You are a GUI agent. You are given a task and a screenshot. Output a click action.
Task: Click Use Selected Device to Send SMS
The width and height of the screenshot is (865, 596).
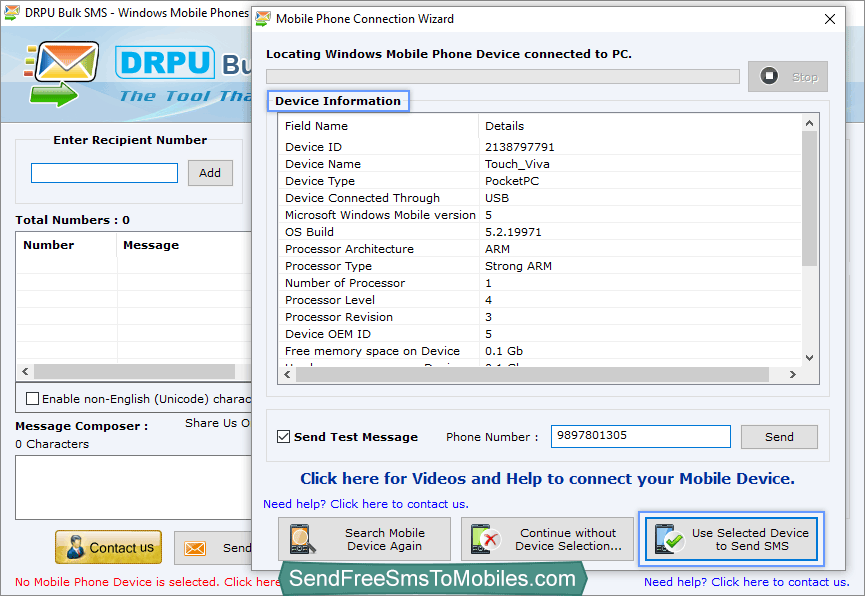point(731,539)
